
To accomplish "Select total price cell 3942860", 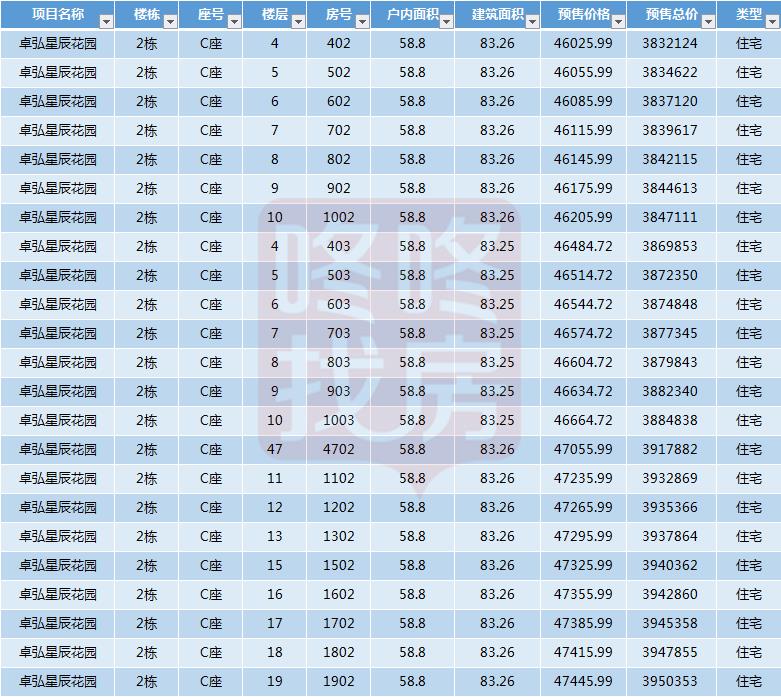I will 670,594.
